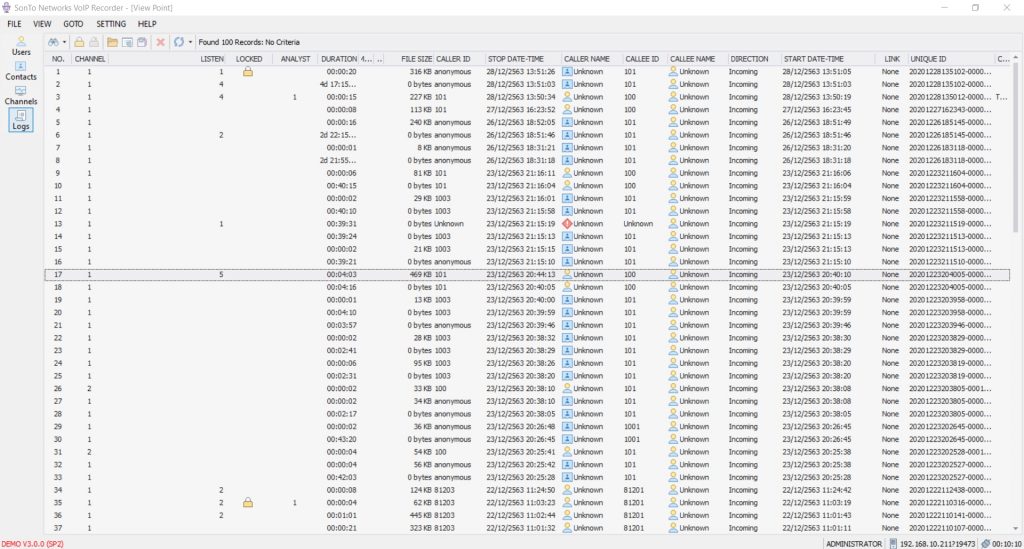Viewport: 1024px width, 549px height.
Task: Click the open folder toolbar icon
Action: [x=113, y=42]
